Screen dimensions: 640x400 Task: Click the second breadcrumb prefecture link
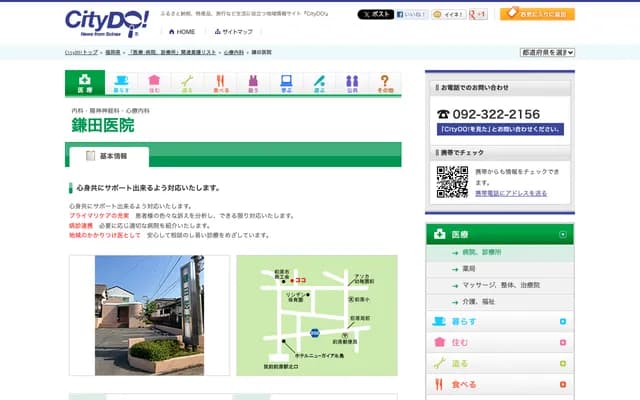(113, 52)
